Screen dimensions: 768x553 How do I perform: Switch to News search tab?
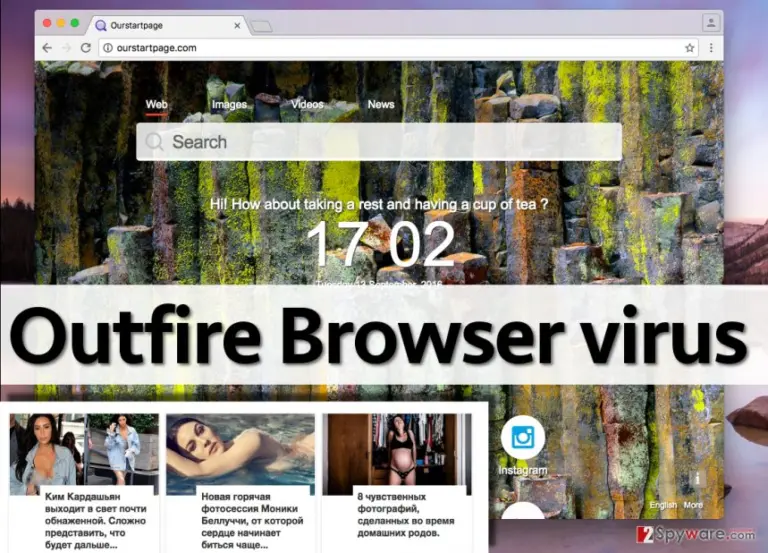pyautogui.click(x=381, y=104)
